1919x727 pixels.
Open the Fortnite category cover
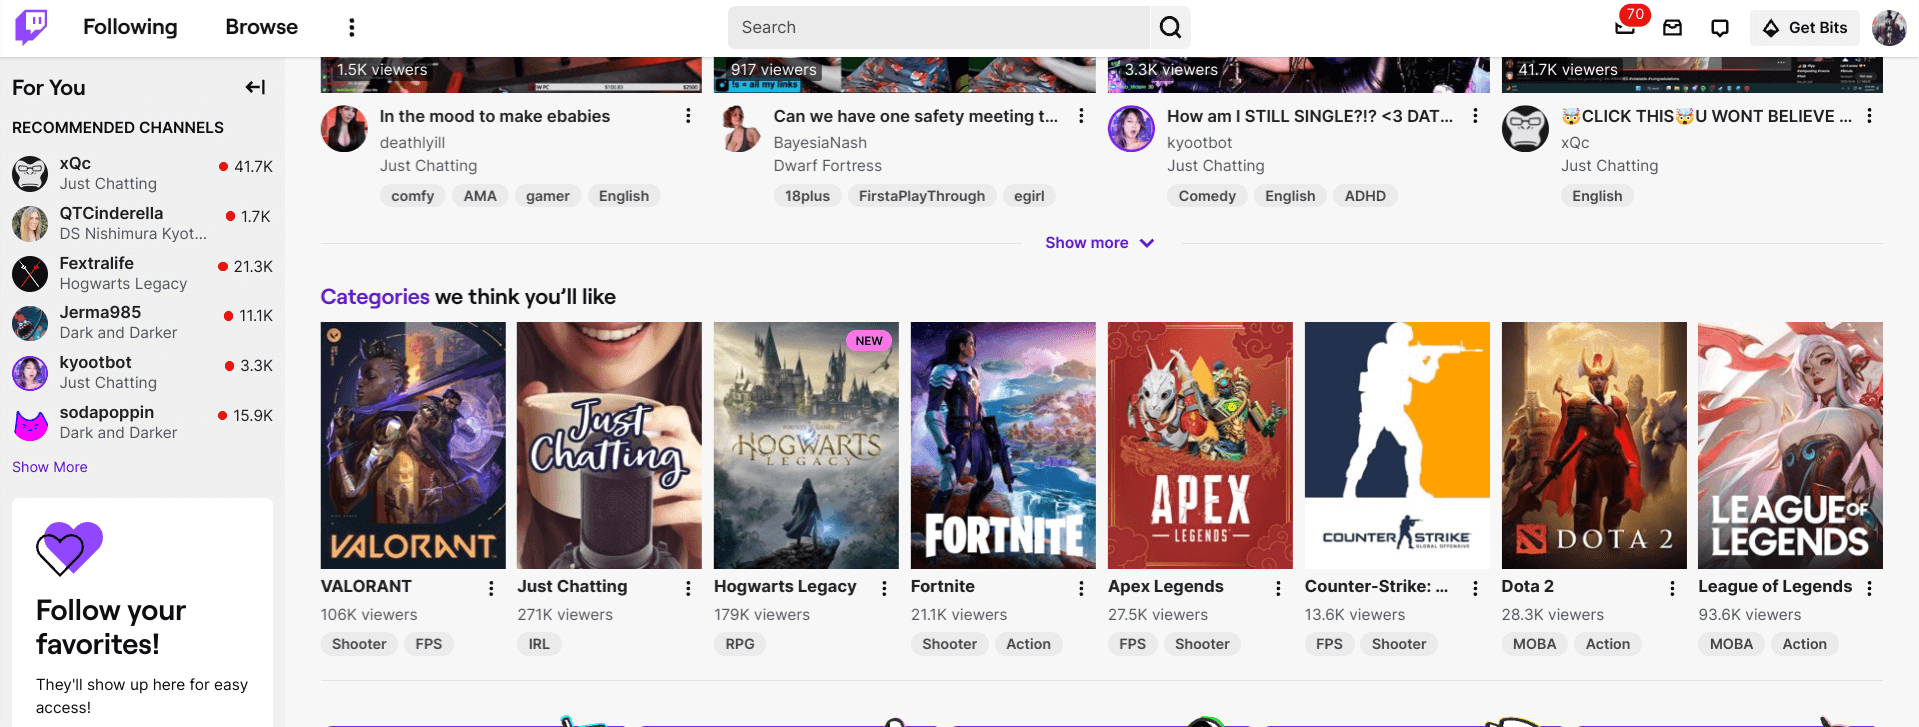1003,445
